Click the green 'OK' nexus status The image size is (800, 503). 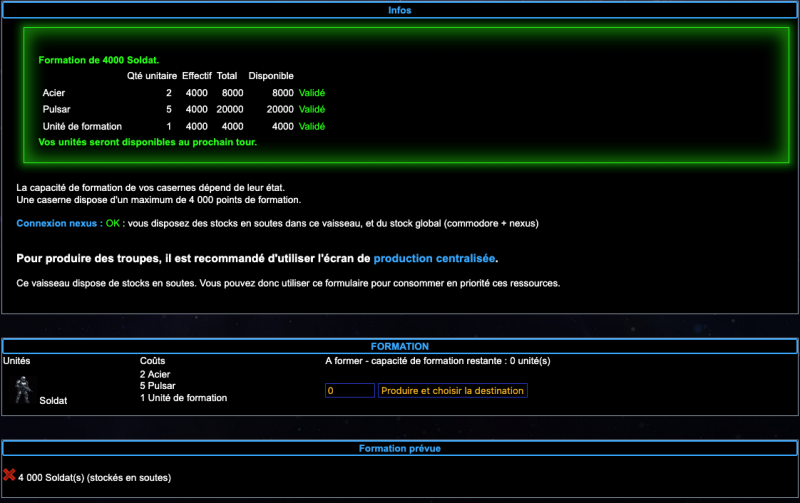point(113,223)
